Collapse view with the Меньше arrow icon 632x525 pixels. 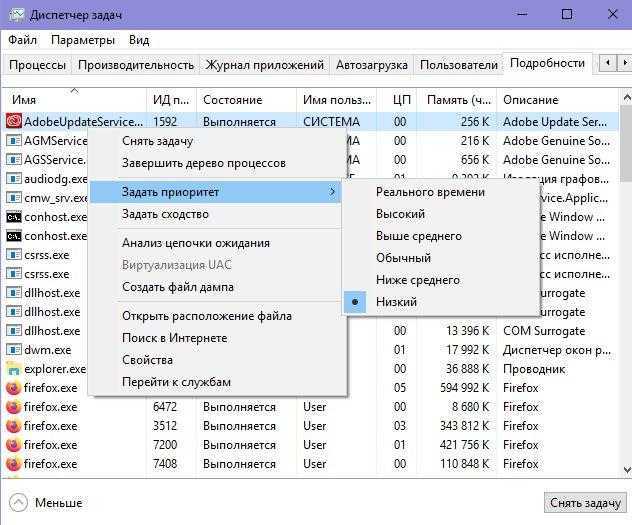18,502
